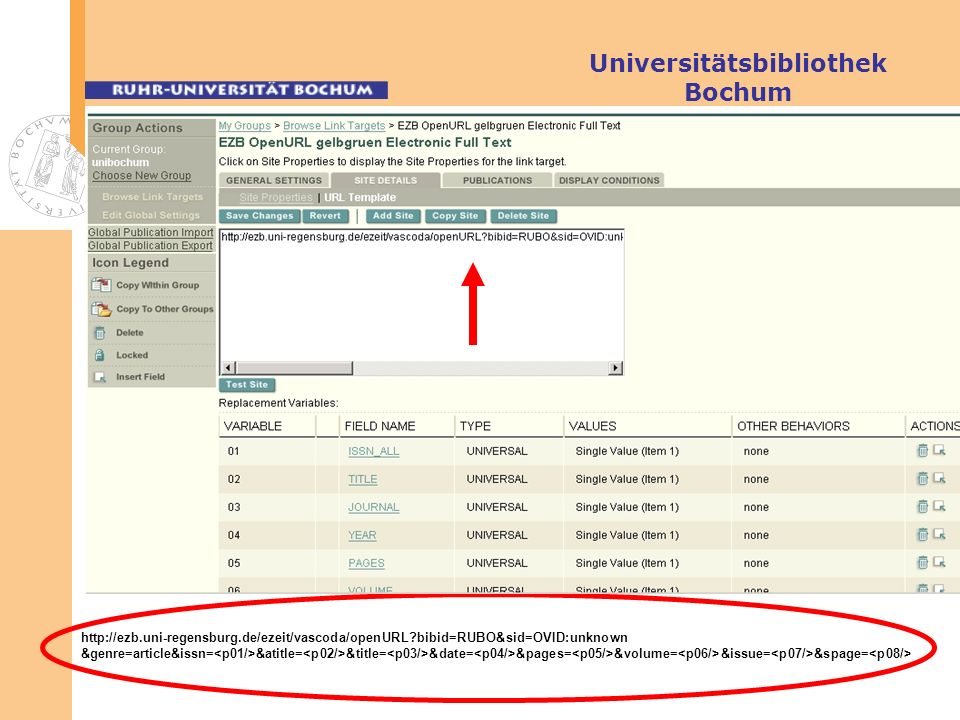Click the Locked legend padlock icon

pos(99,355)
